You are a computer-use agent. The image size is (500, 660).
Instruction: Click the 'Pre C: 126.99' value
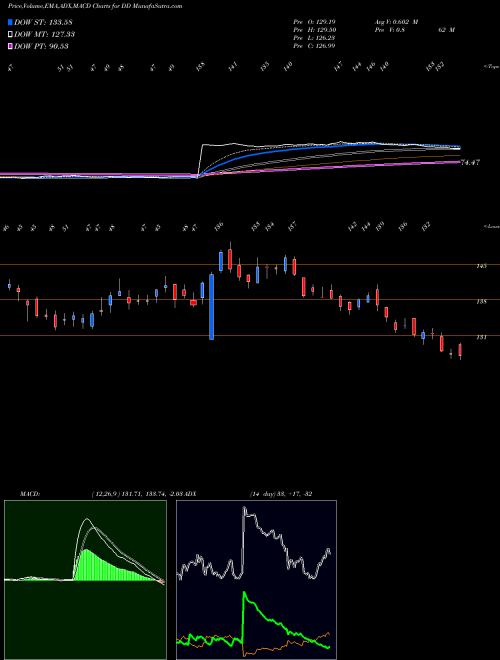[x=314, y=46]
